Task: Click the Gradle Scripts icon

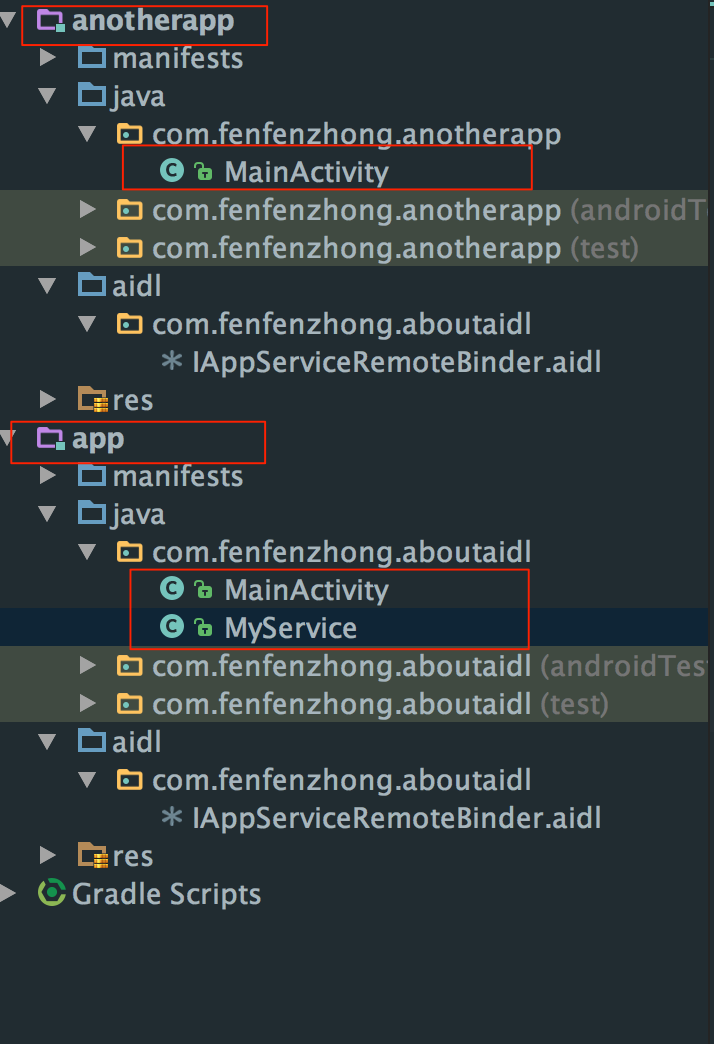Action: [51, 893]
